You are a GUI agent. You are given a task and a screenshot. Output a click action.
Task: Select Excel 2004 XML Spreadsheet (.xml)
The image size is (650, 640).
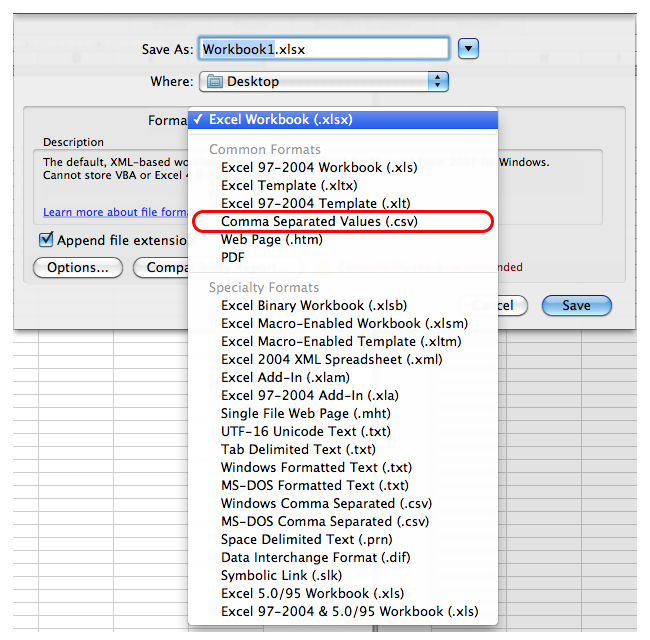(343, 359)
